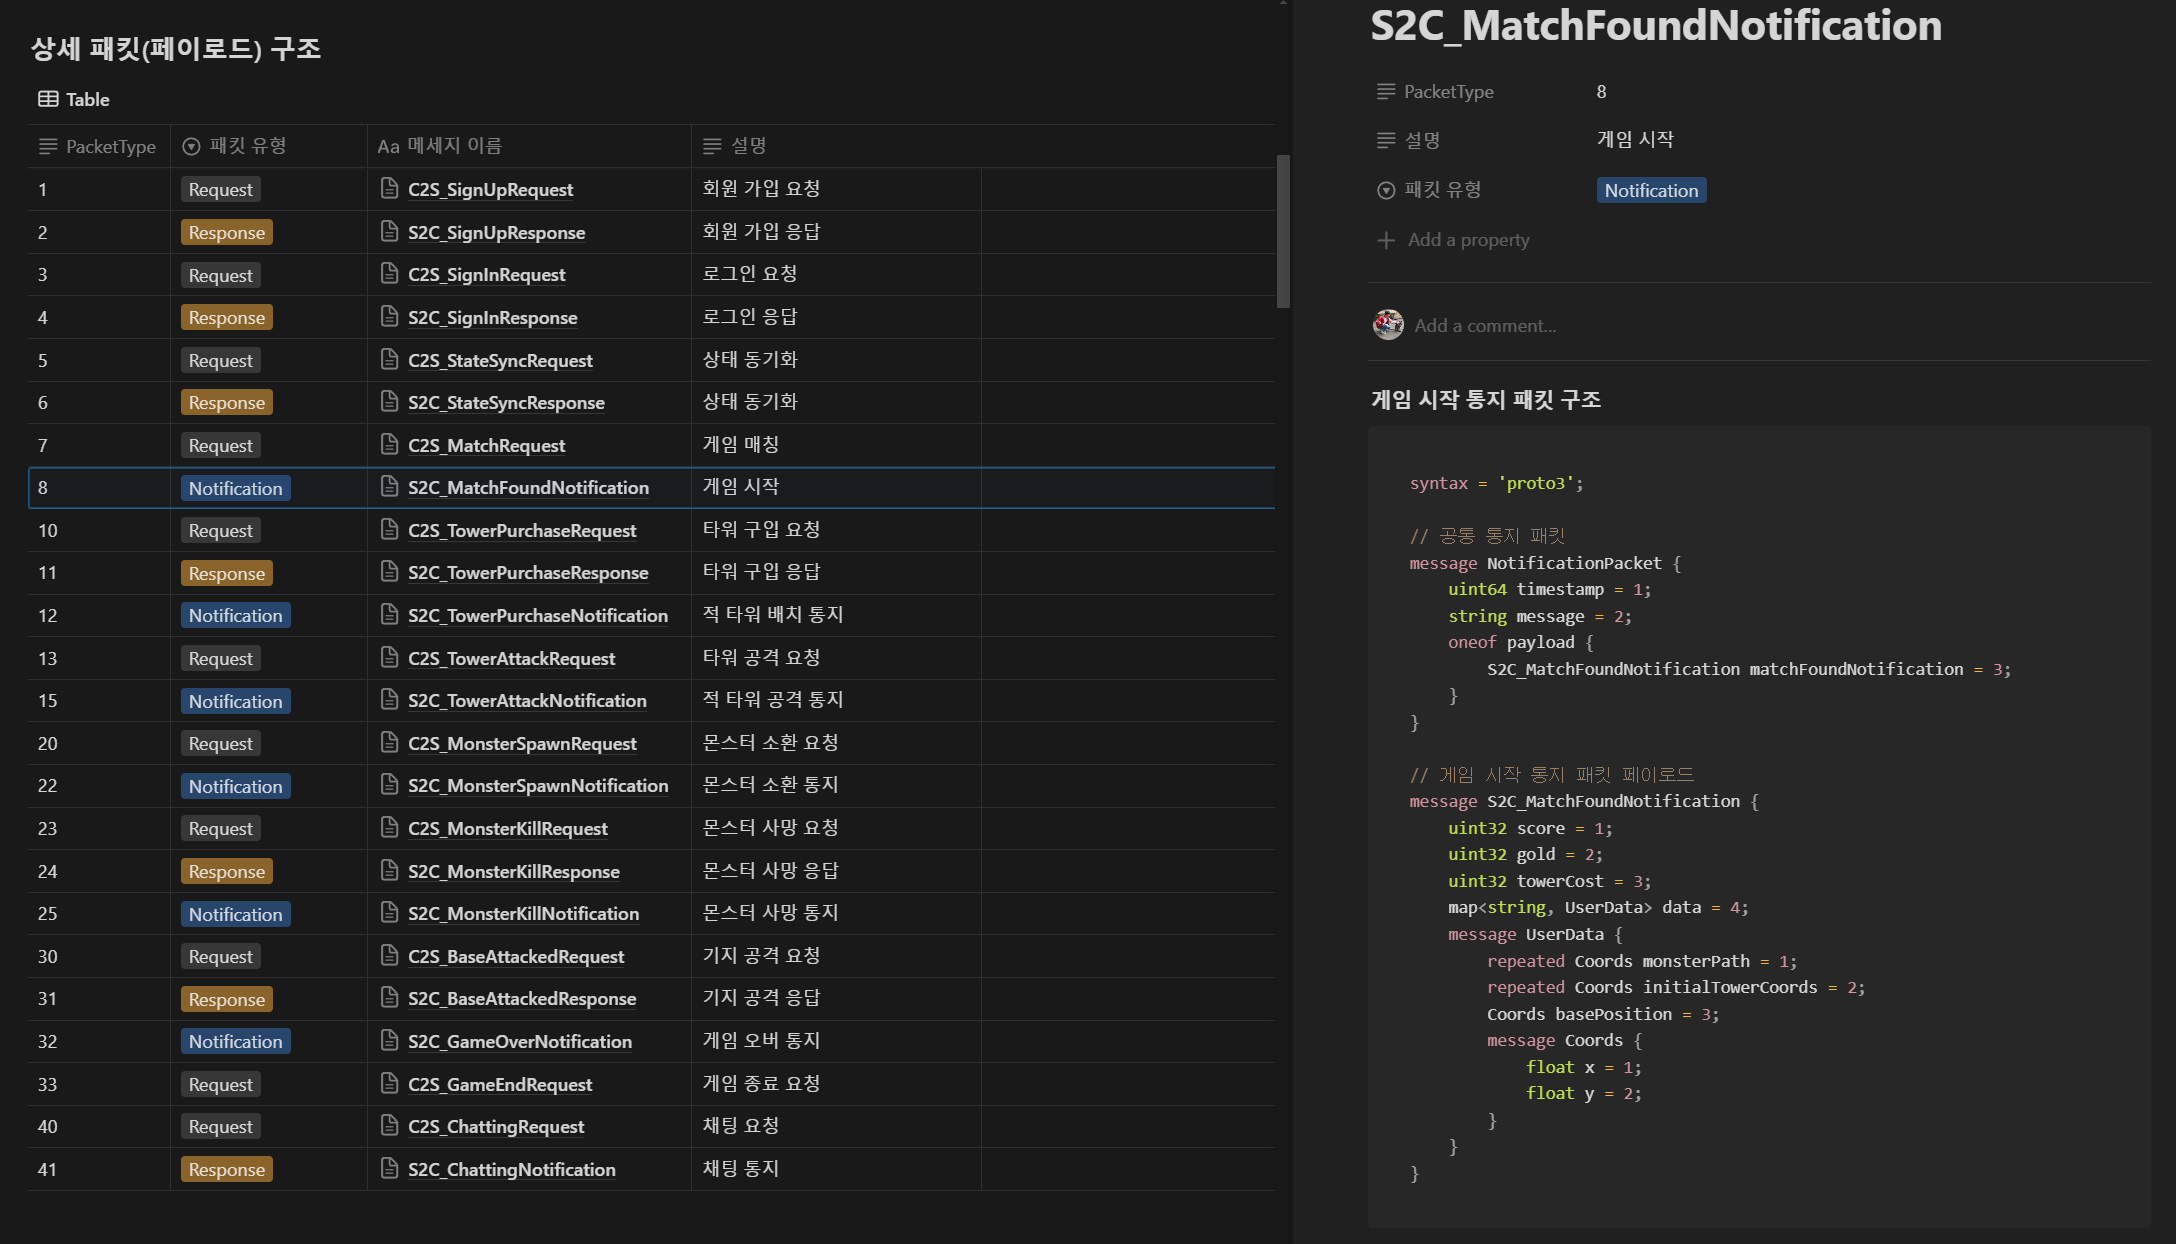2176x1244 pixels.
Task: Click the page icon of S2C_MatchFoundNotification row
Action: (390, 486)
